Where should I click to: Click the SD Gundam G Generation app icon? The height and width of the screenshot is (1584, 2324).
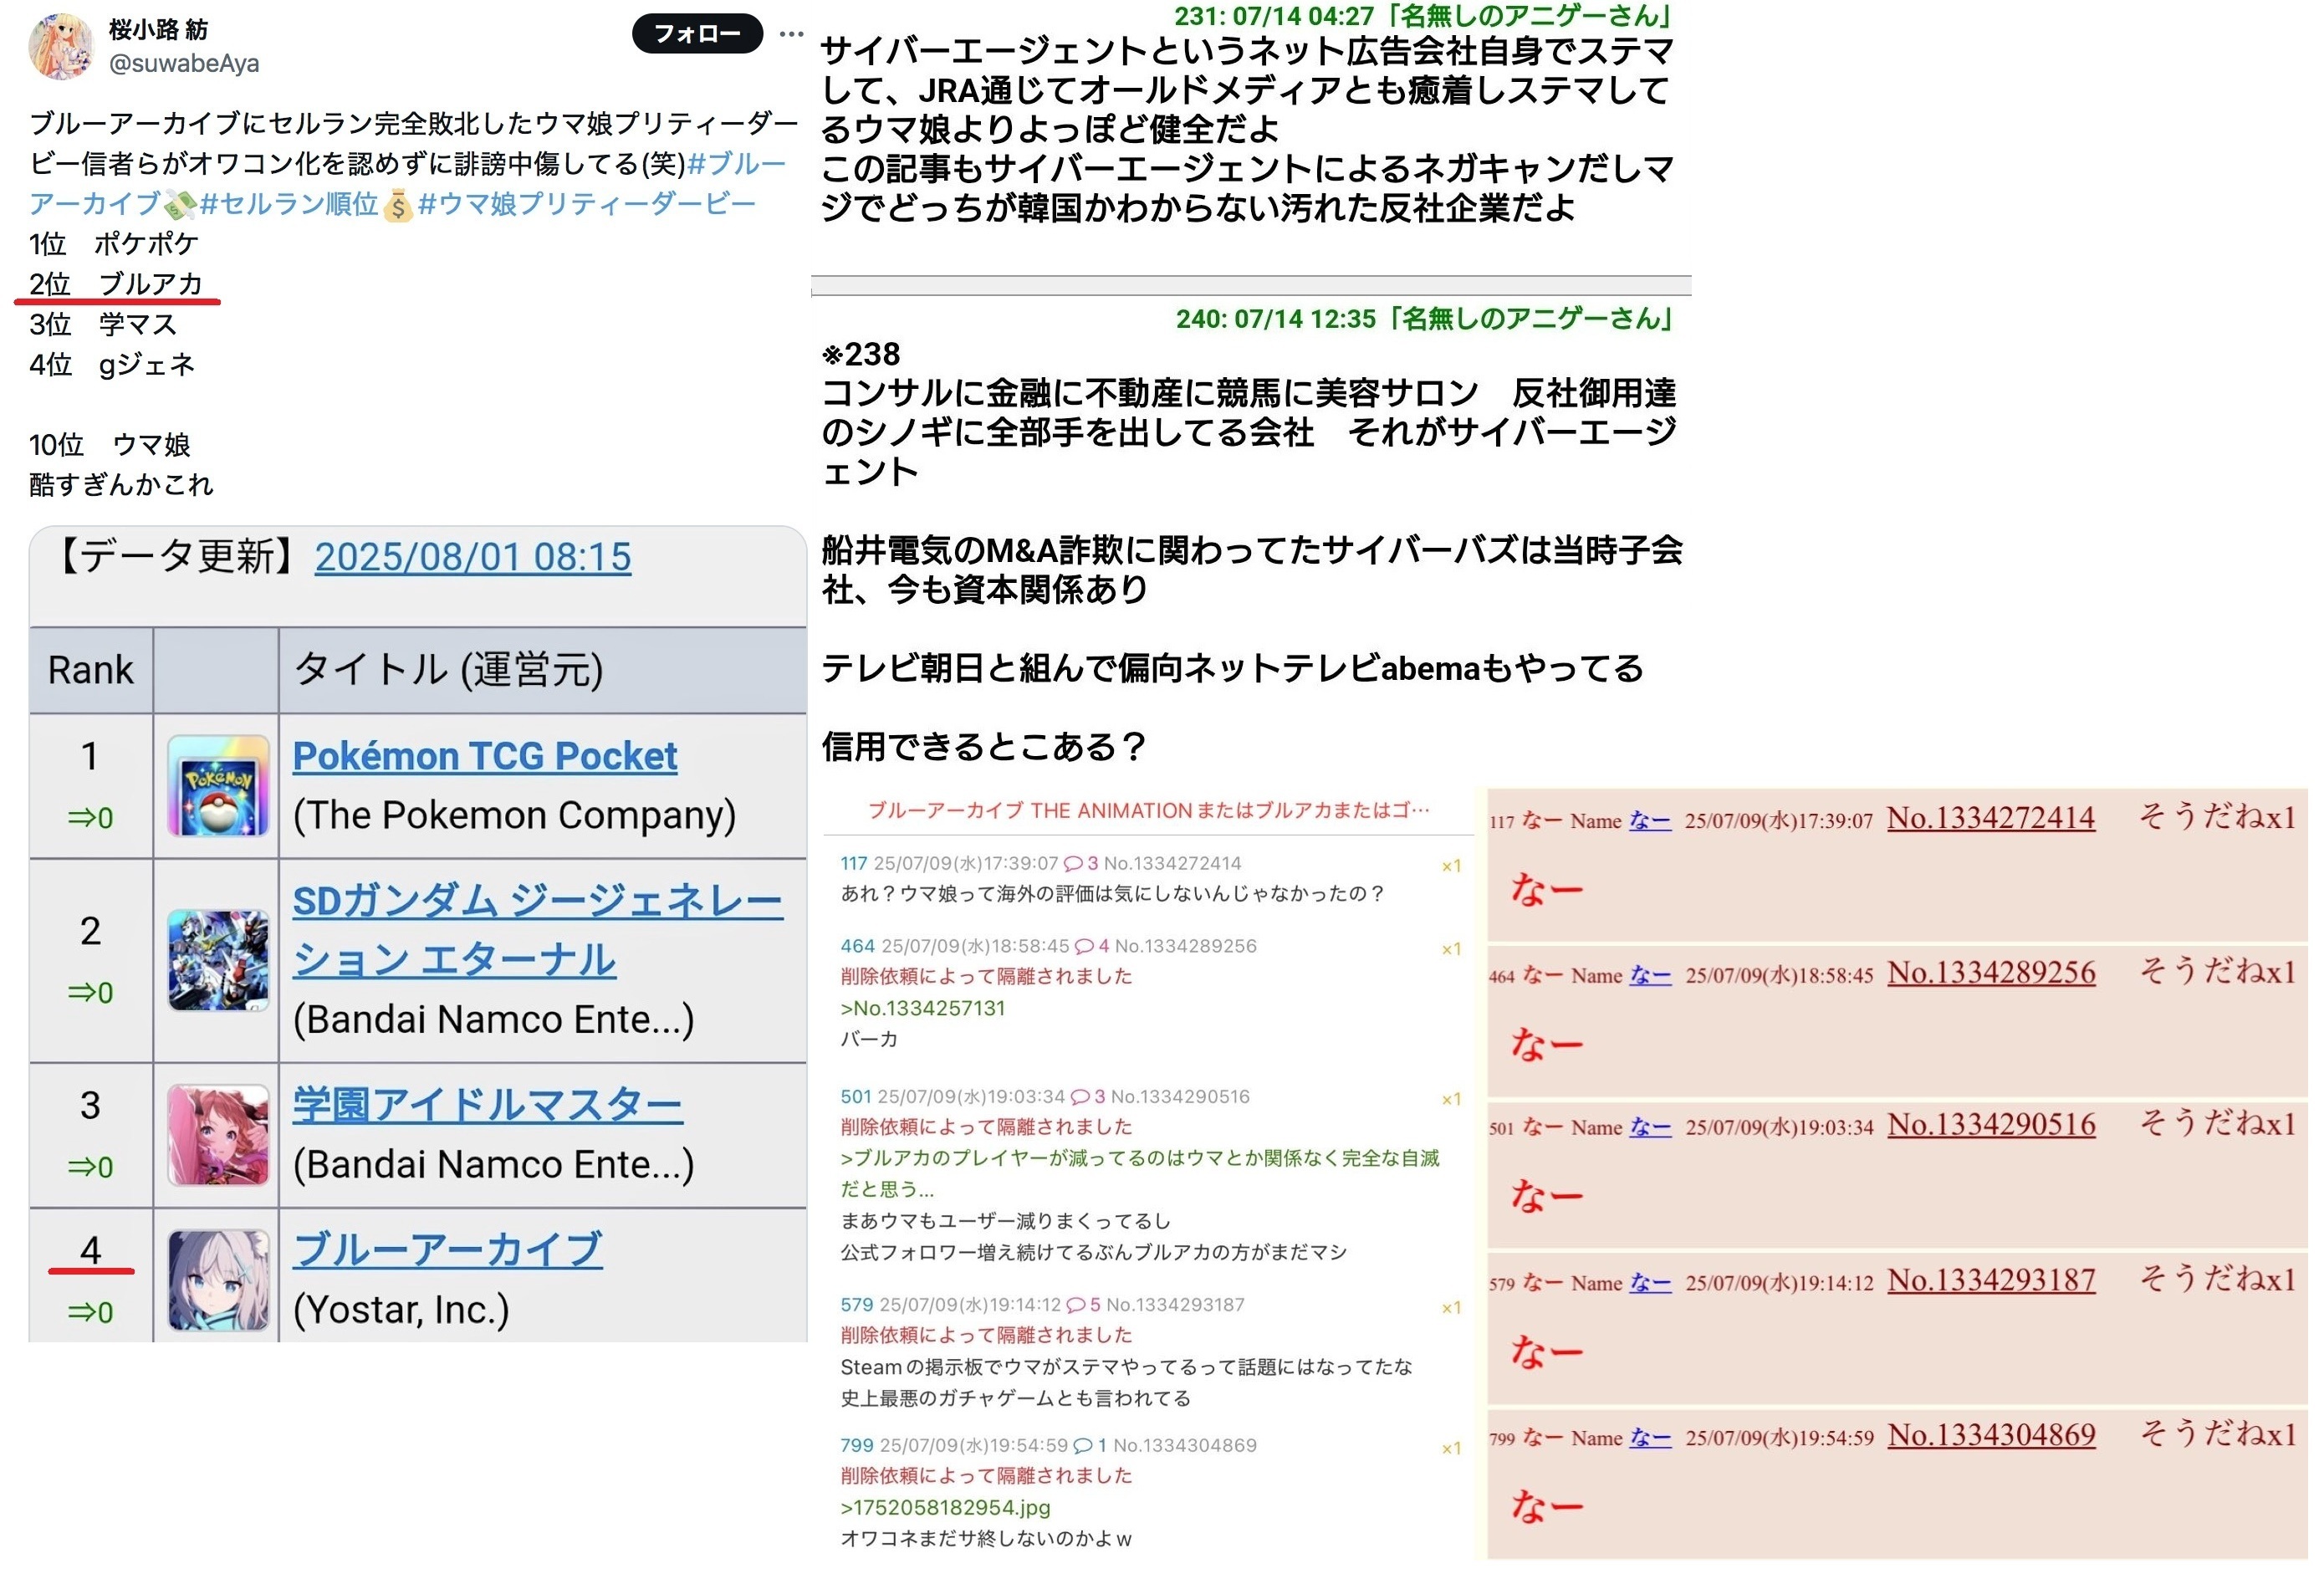(218, 960)
